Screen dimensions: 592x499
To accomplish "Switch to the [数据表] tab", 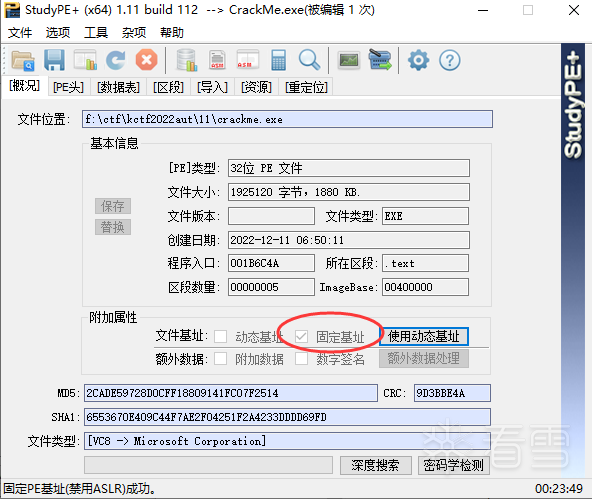I will (x=119, y=87).
